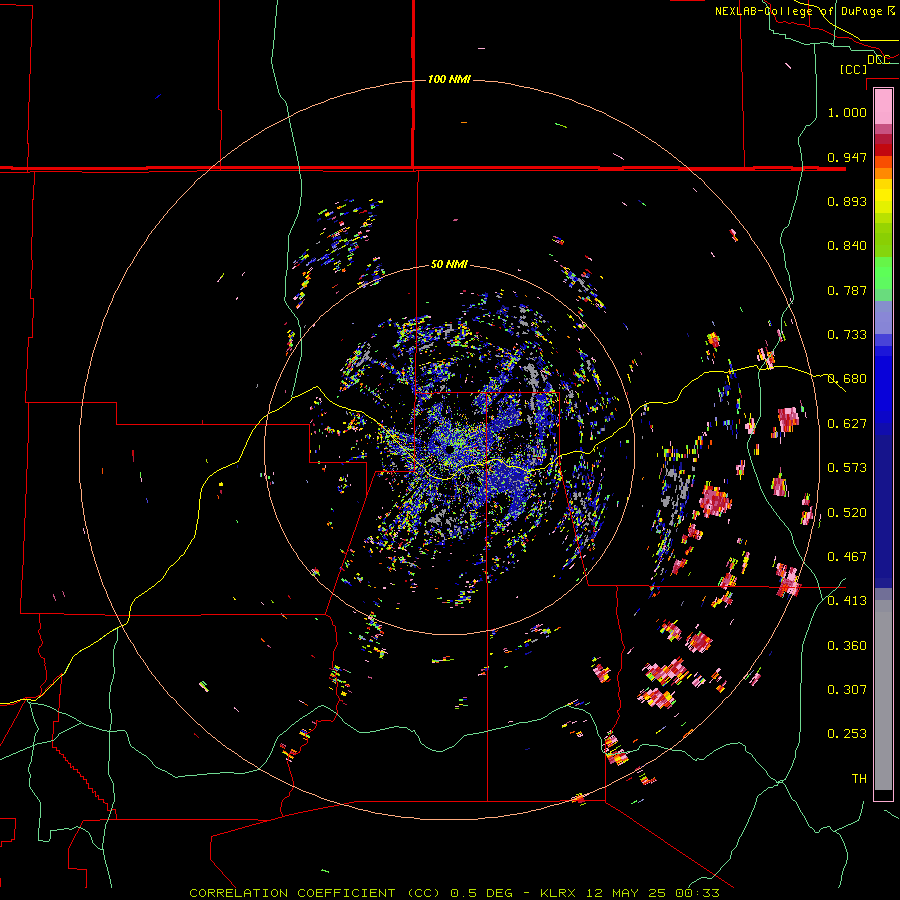Click the 50 NMI range ring label

click(449, 264)
